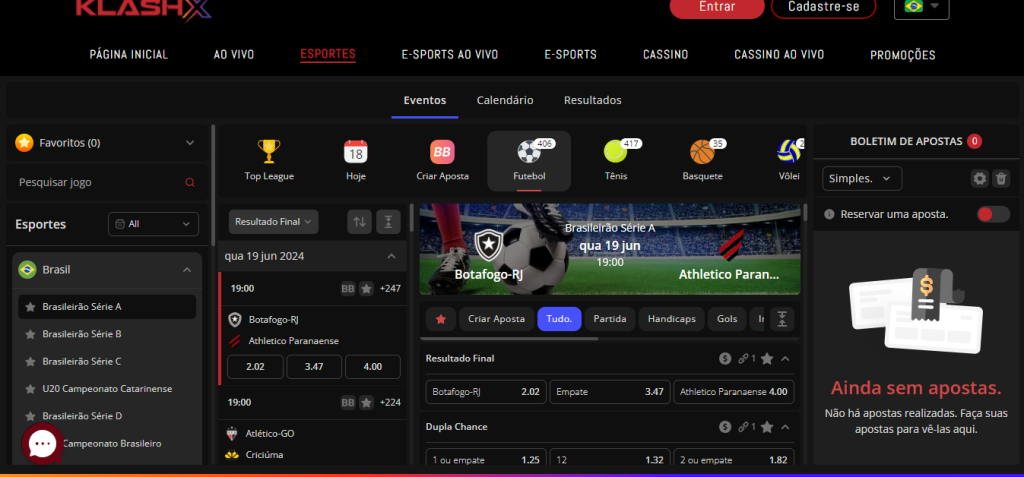Collapse the Brasil country section

(x=187, y=270)
